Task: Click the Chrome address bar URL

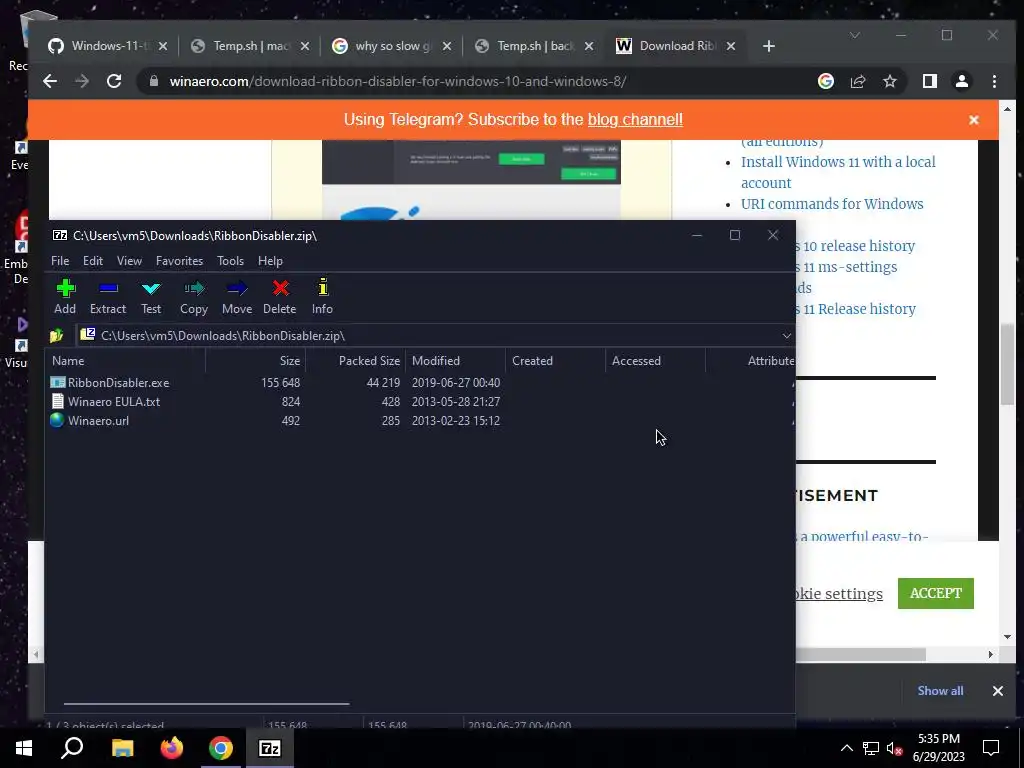Action: [398, 82]
